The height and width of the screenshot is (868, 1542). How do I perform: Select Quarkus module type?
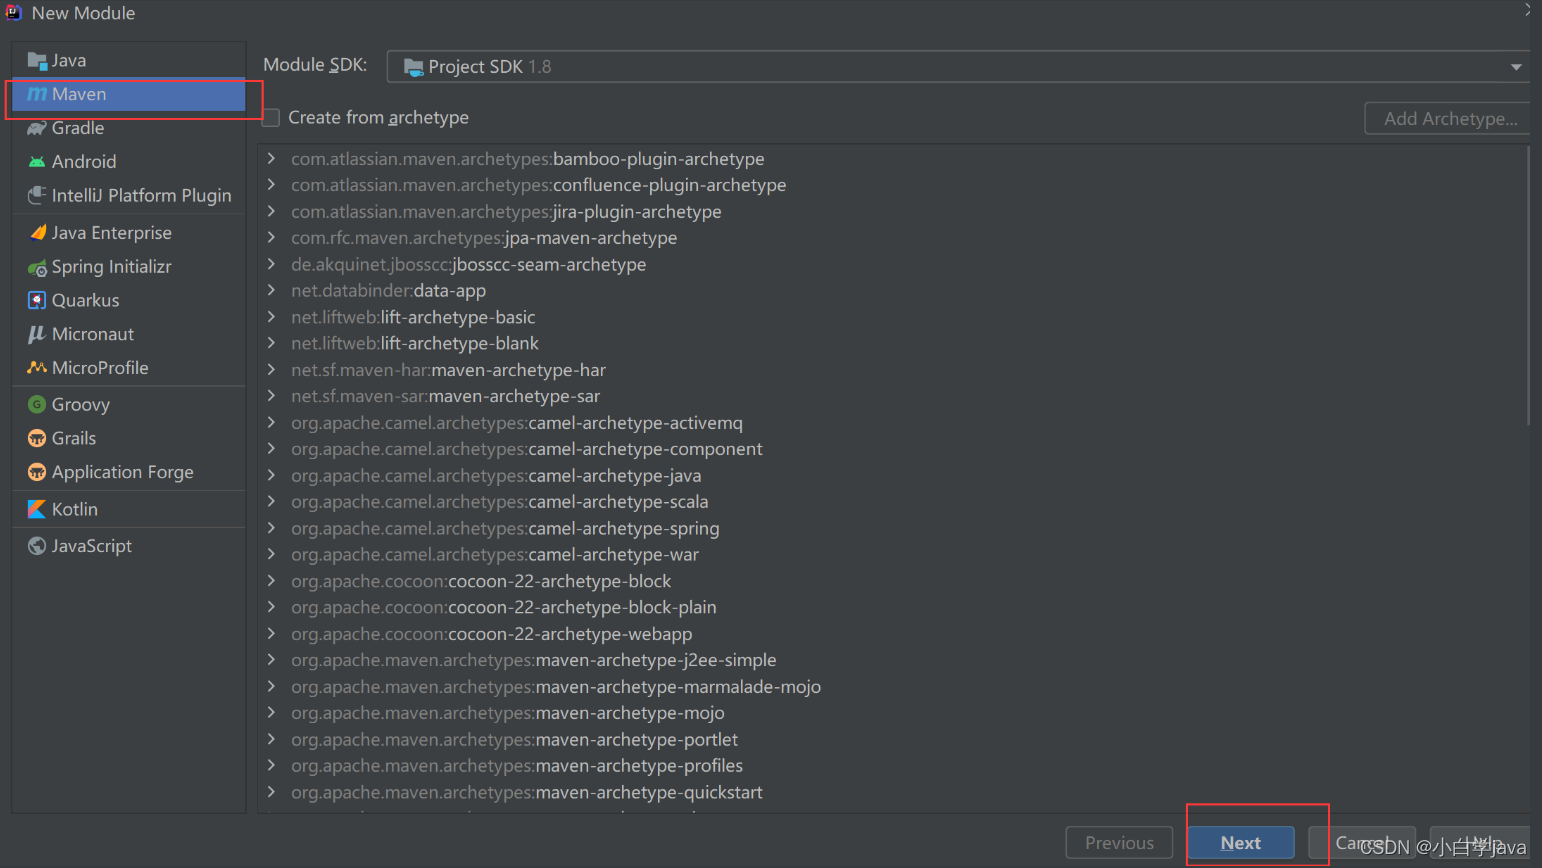129,300
